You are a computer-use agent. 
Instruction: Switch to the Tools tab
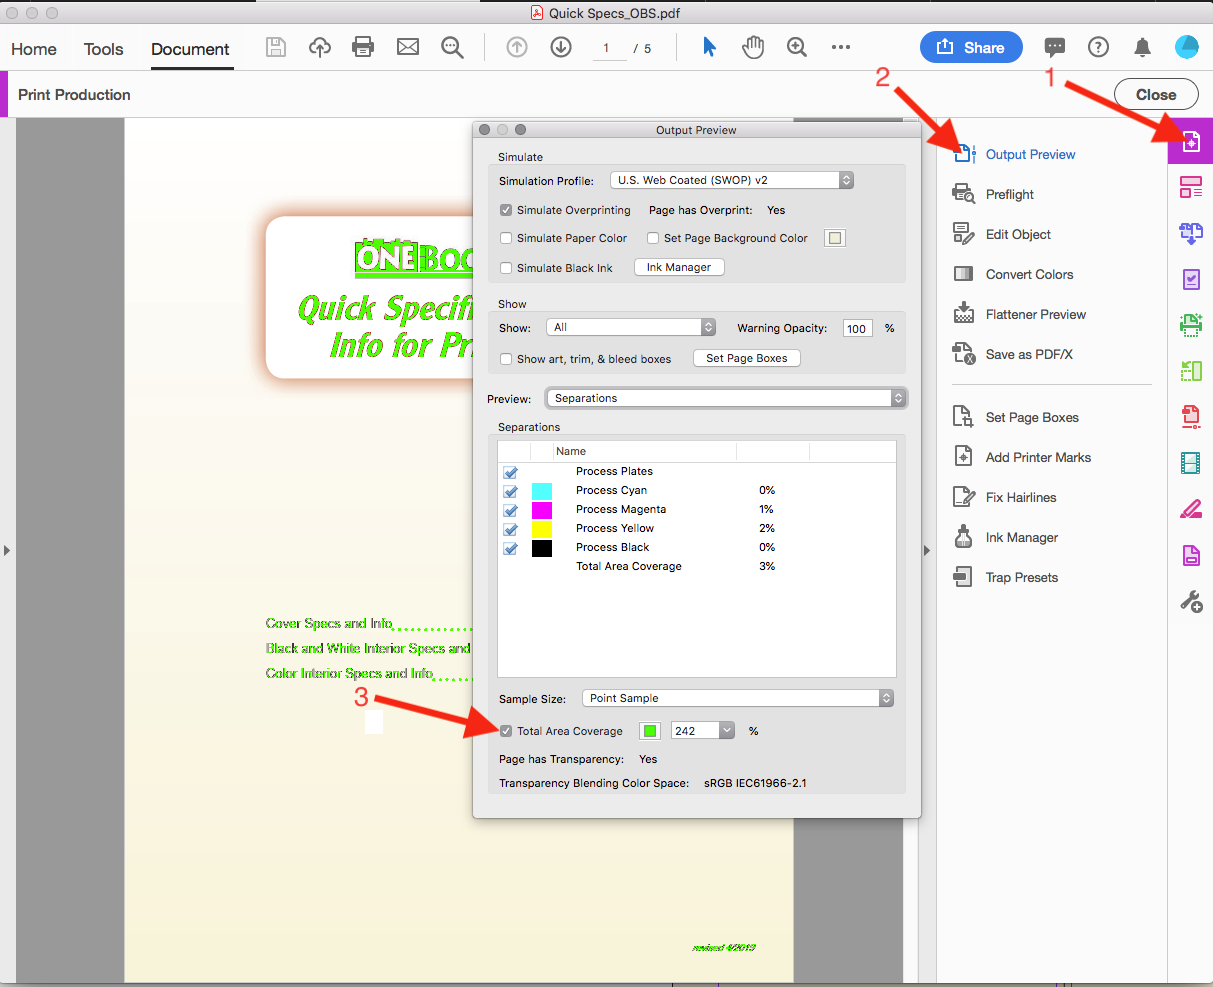103,49
